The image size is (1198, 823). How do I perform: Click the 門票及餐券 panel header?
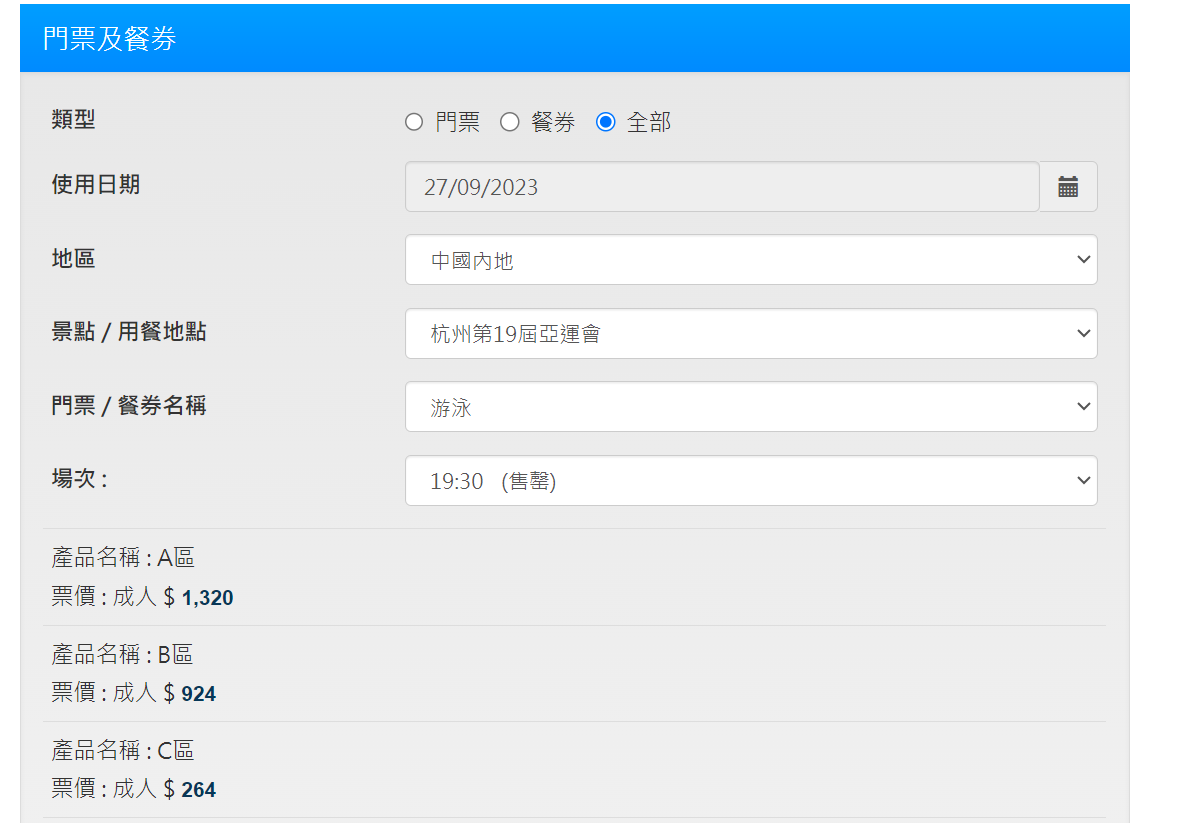click(110, 39)
